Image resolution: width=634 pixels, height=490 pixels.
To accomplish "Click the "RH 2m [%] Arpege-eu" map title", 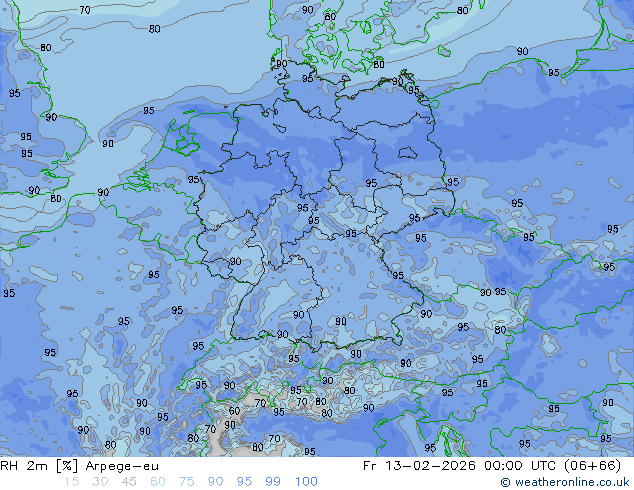I will (x=79, y=466).
